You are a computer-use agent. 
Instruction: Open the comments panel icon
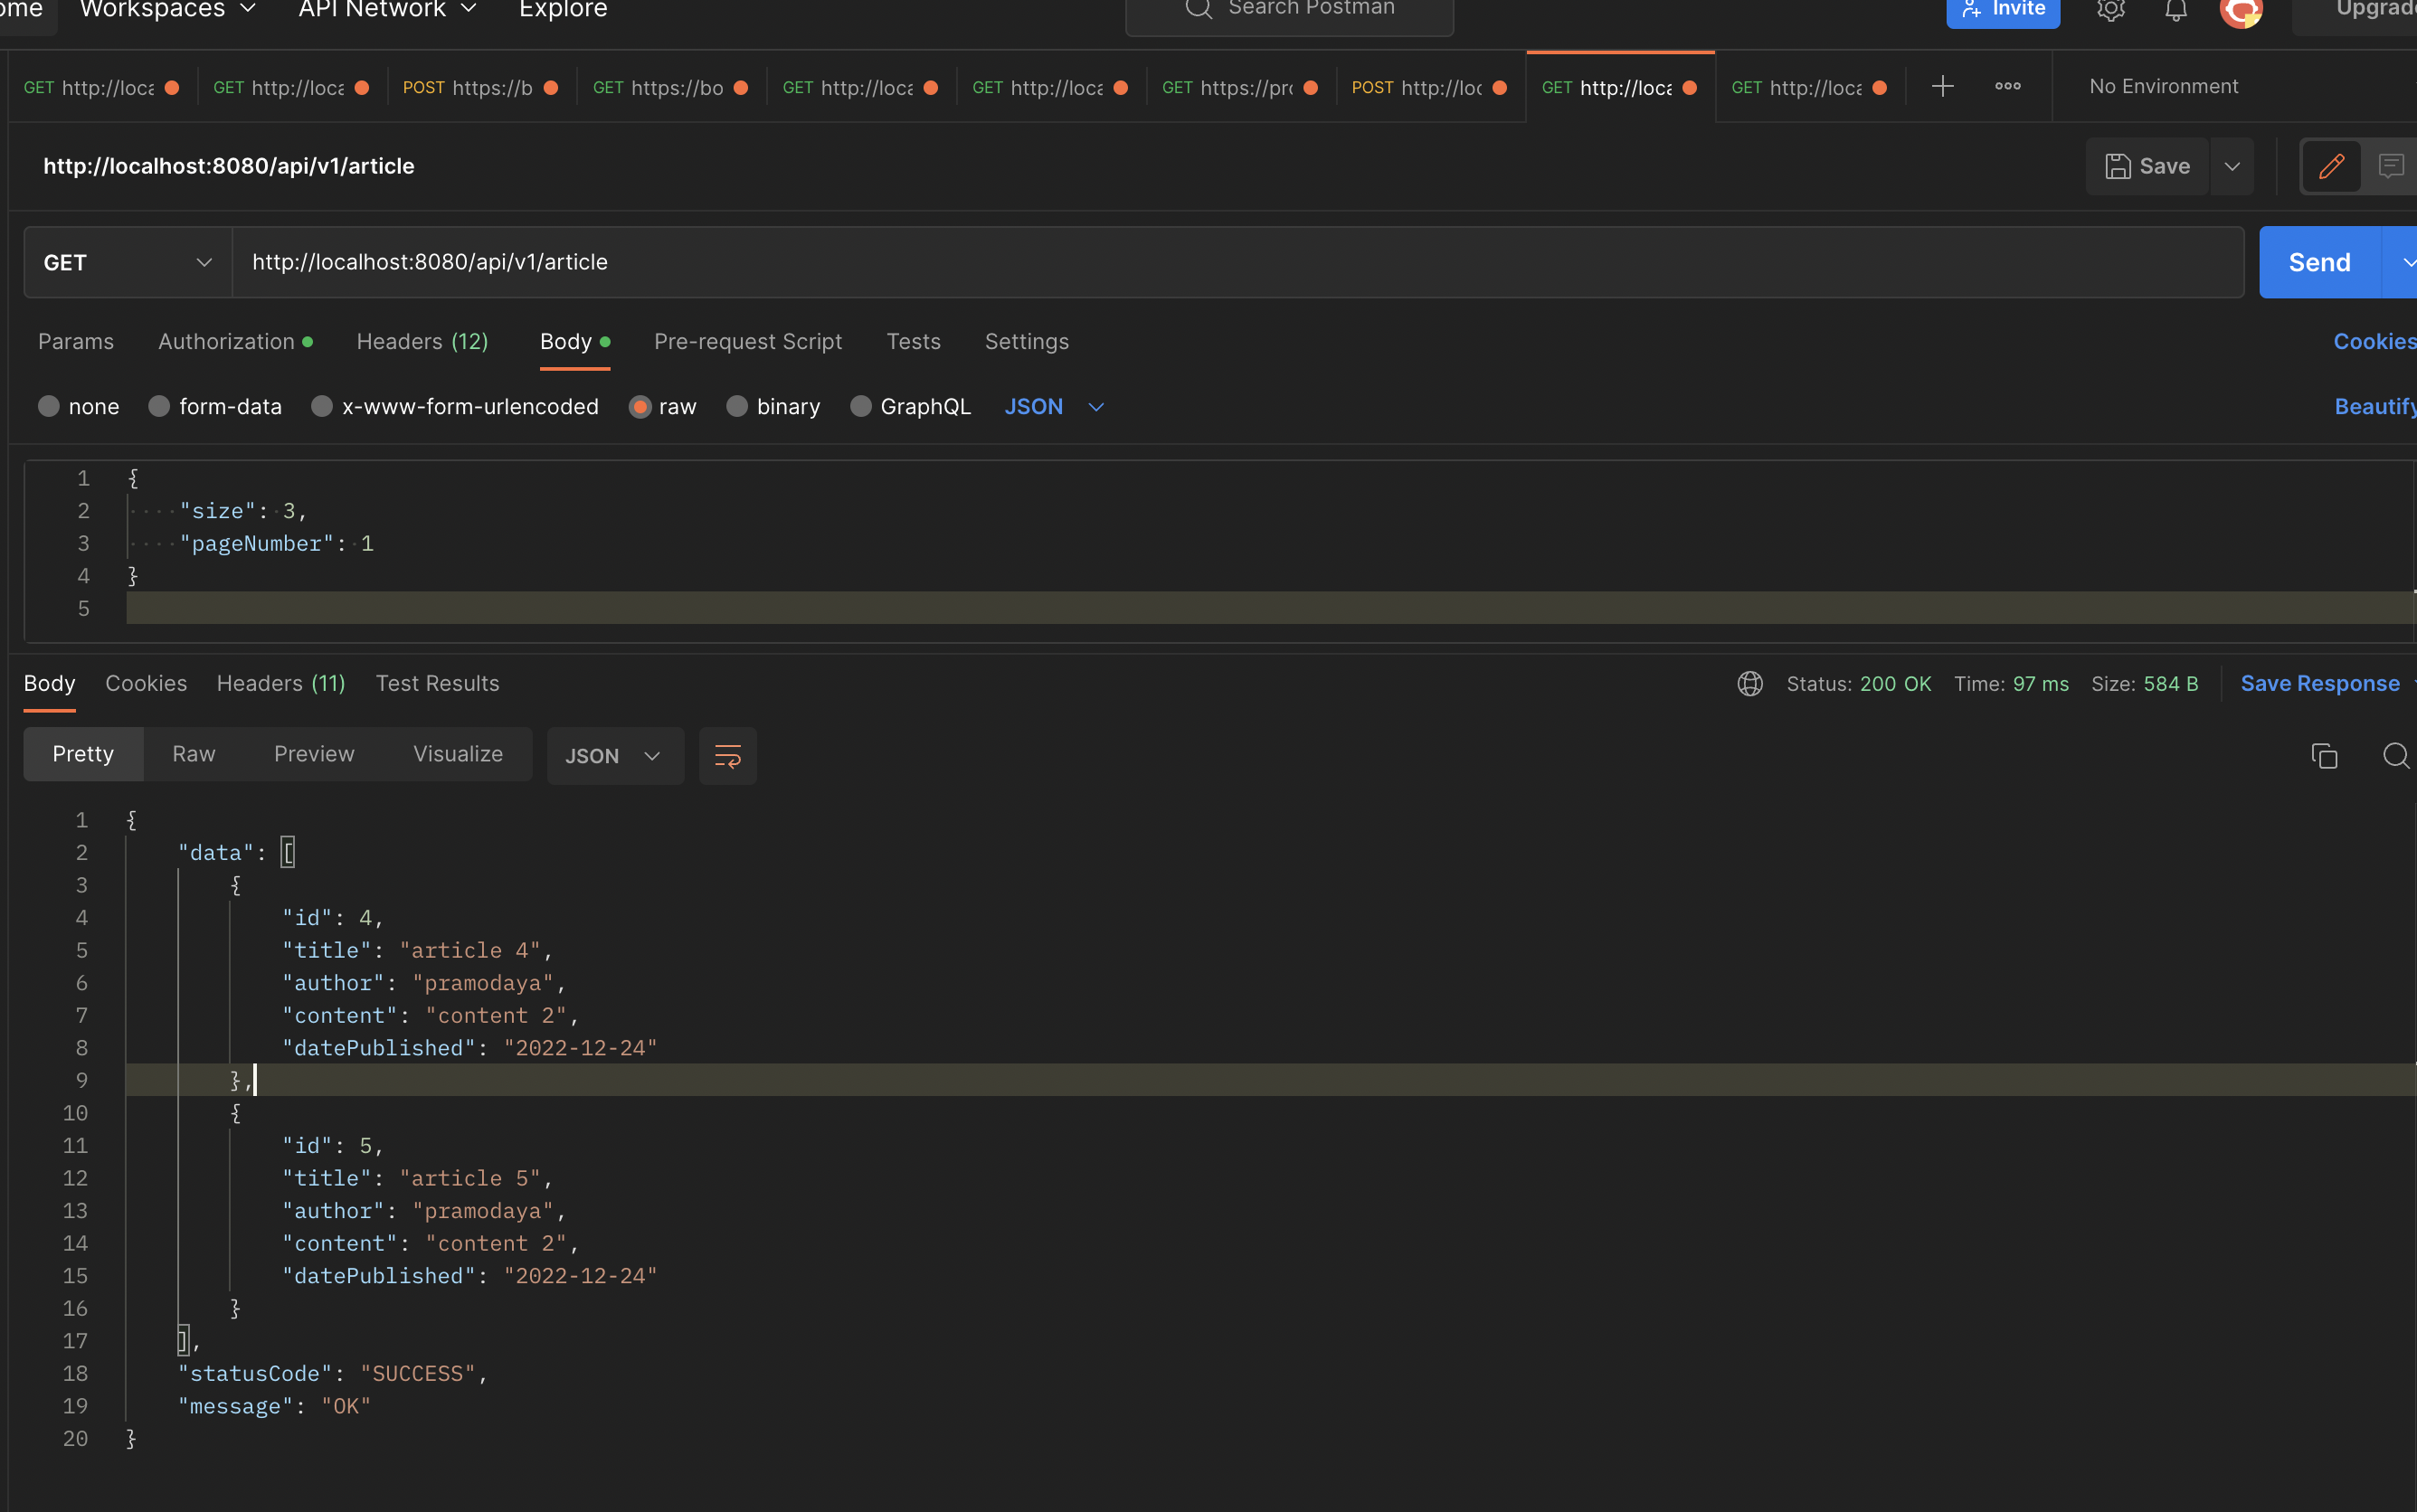[2391, 166]
